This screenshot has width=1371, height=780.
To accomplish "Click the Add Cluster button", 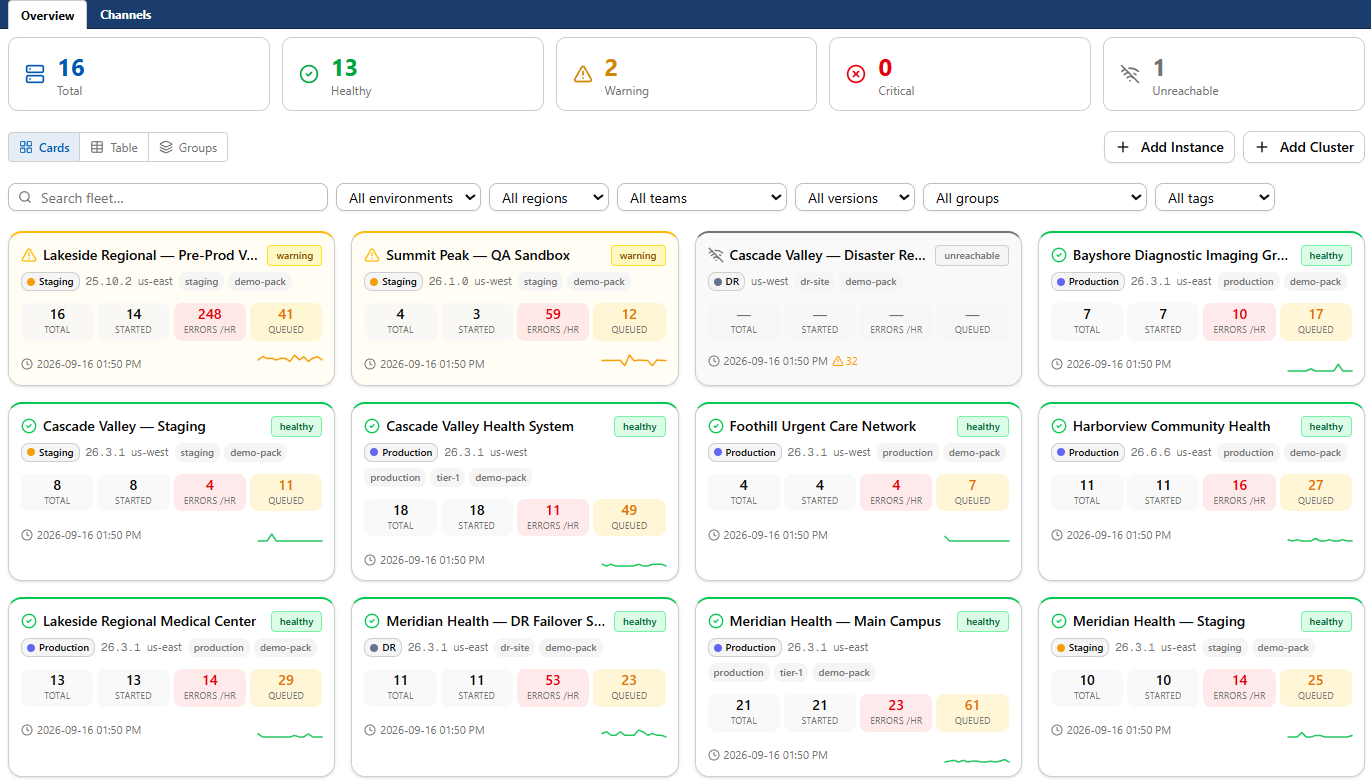I will 1304,147.
